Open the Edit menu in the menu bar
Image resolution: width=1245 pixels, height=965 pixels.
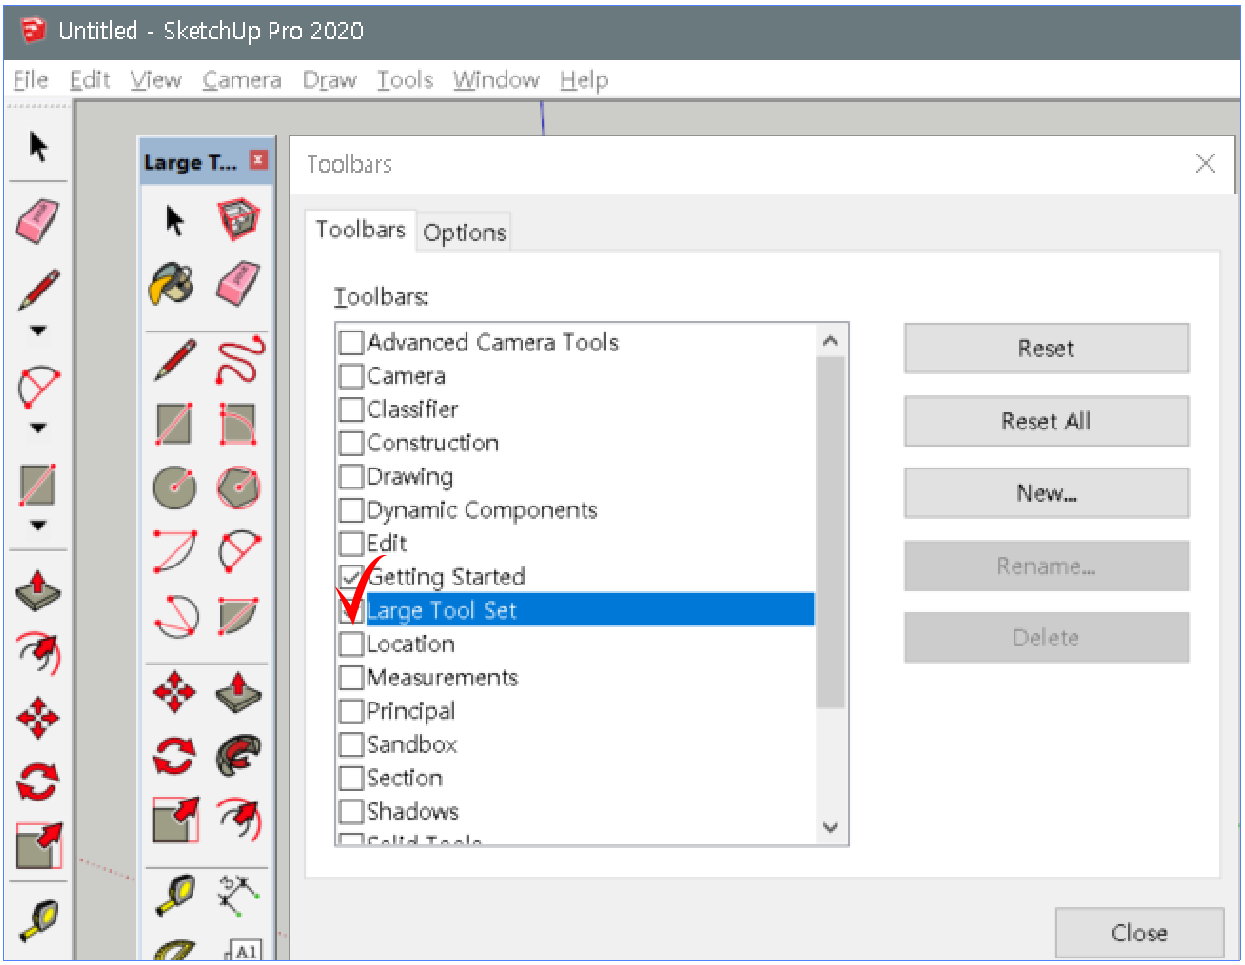pyautogui.click(x=90, y=80)
